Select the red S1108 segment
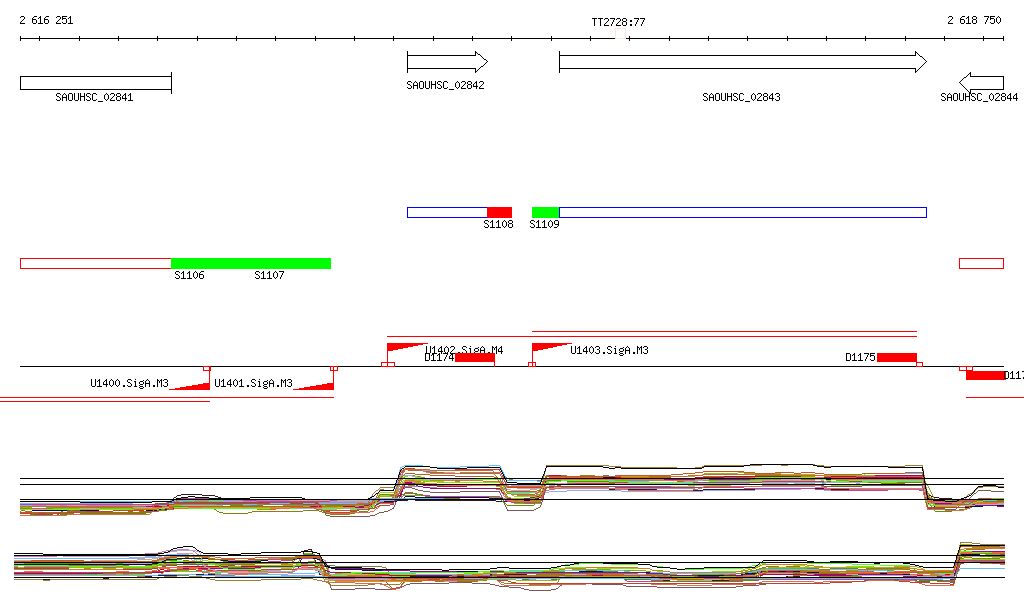The width and height of the screenshot is (1024, 611). point(499,212)
